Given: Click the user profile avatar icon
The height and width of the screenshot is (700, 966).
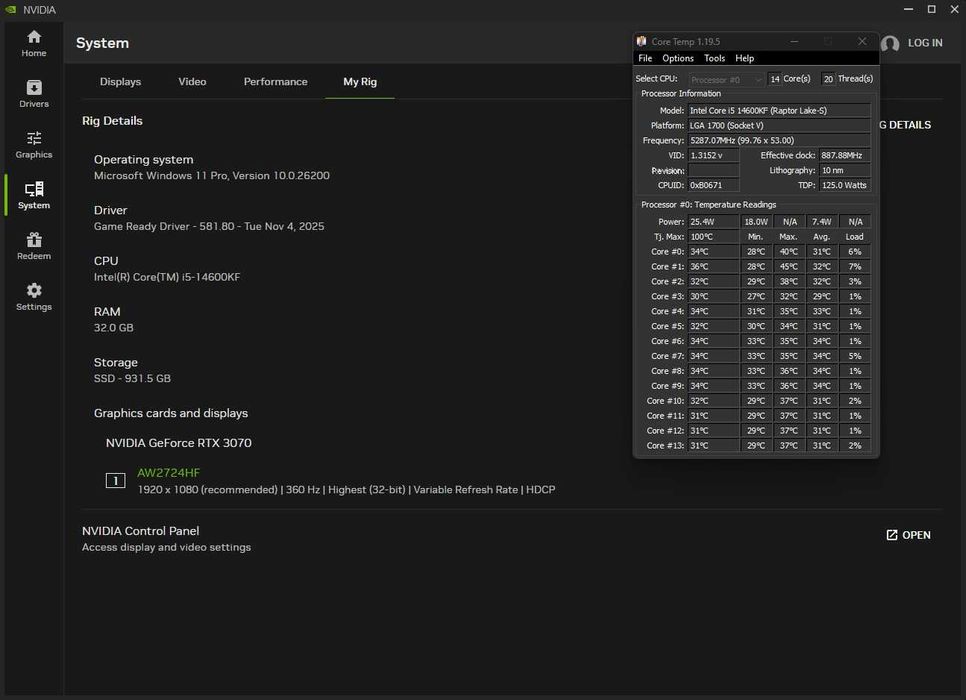Looking at the screenshot, I should 890,44.
